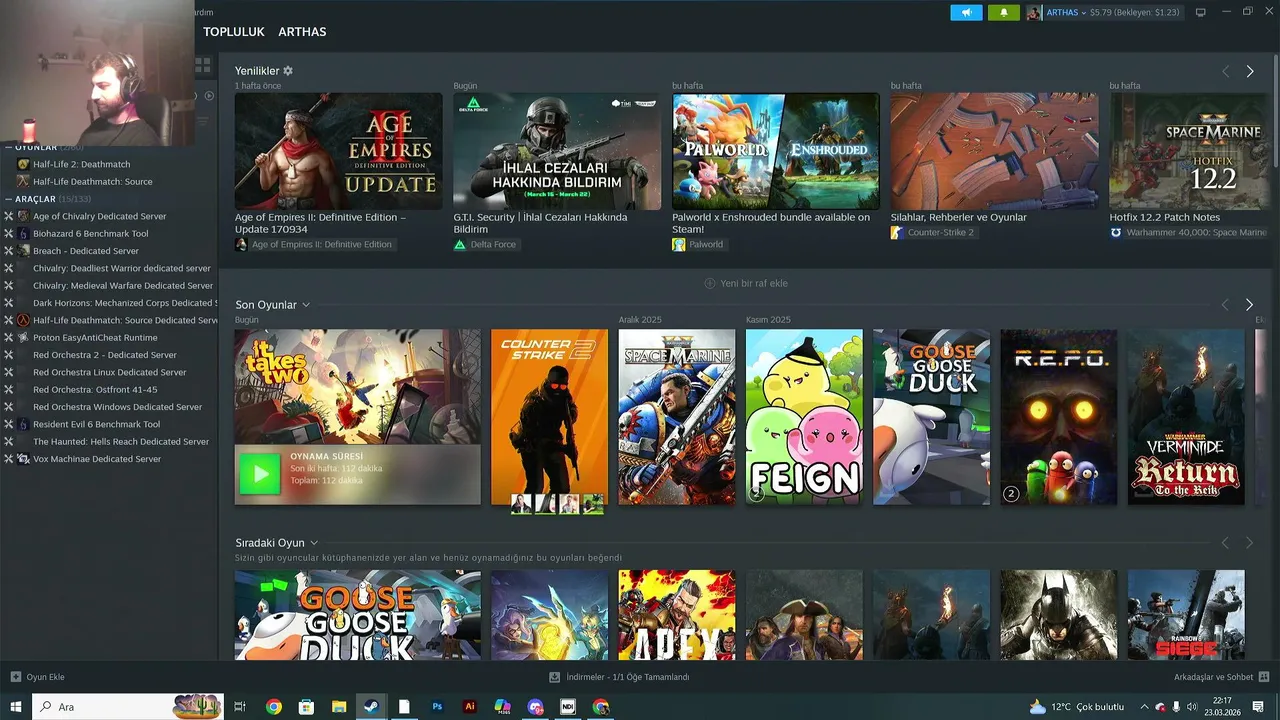Collapse OYUNLAR category in library sidebar
Screen dimensions: 1280x720
click(9, 147)
